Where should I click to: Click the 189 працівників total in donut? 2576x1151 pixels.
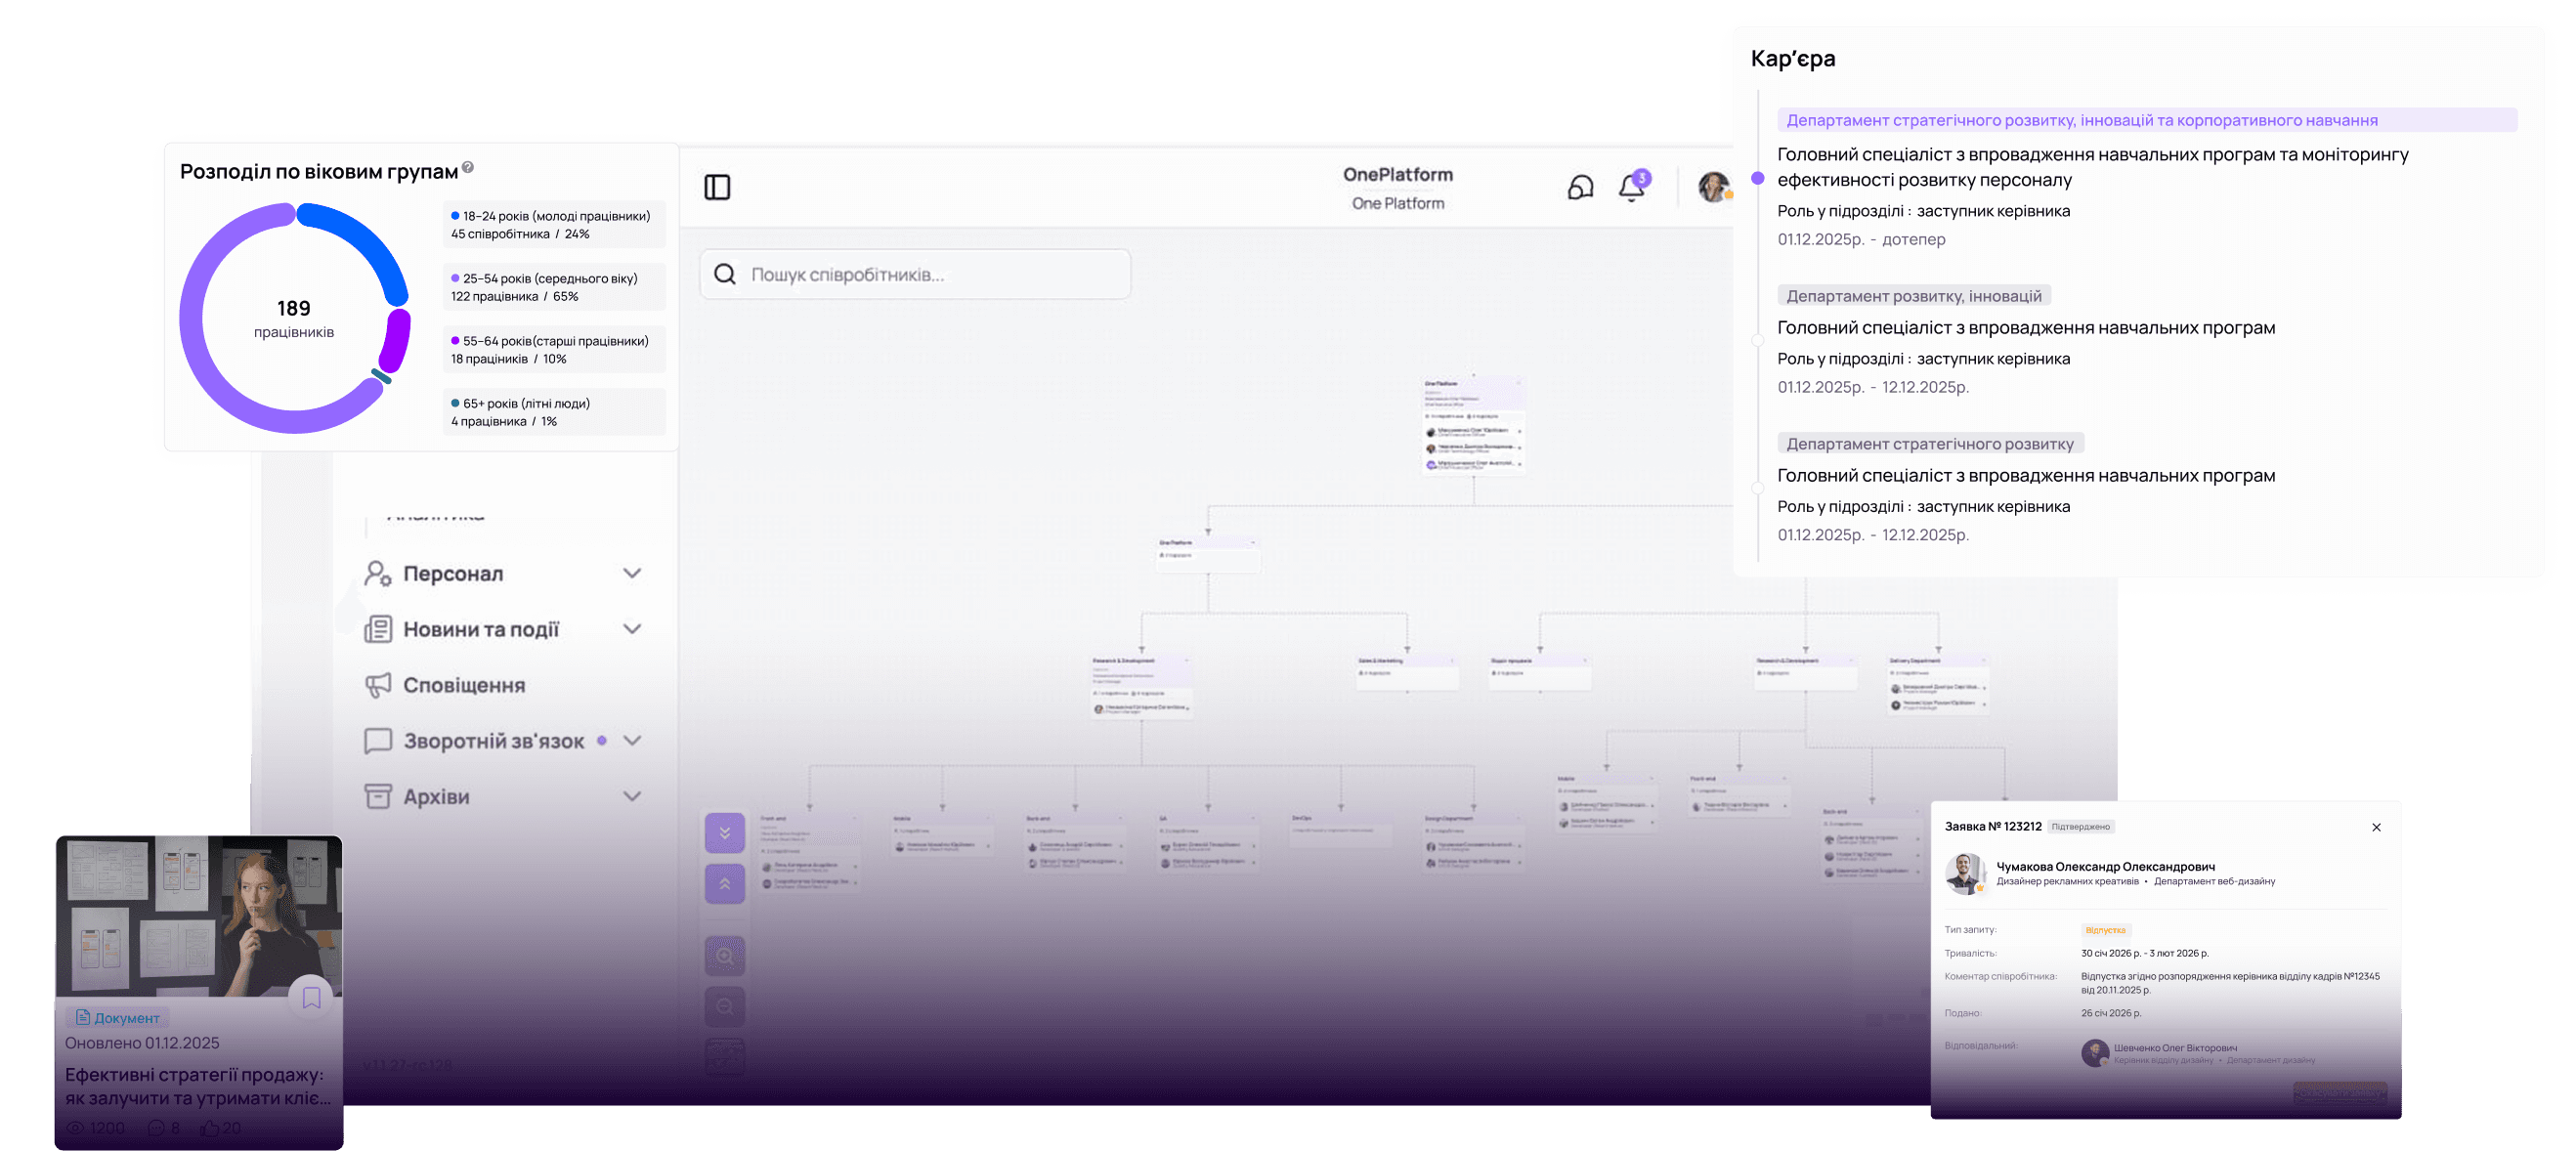[294, 319]
